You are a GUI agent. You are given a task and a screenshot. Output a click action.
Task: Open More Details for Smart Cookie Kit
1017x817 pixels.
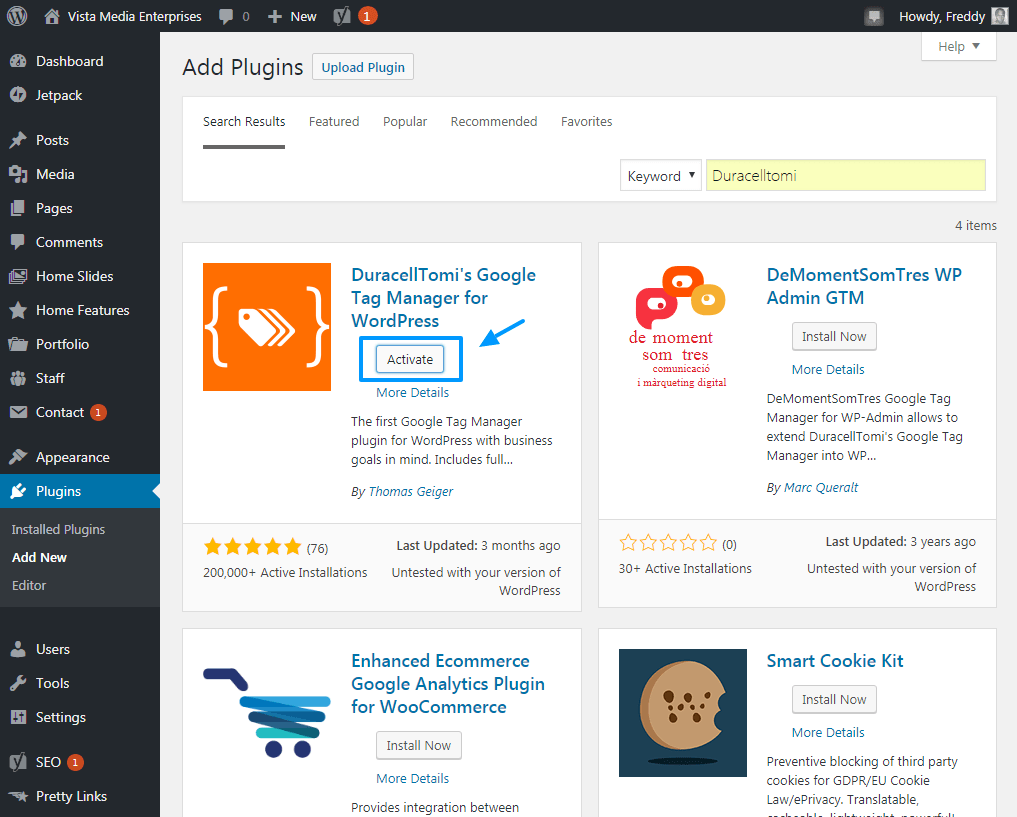pyautogui.click(x=828, y=733)
